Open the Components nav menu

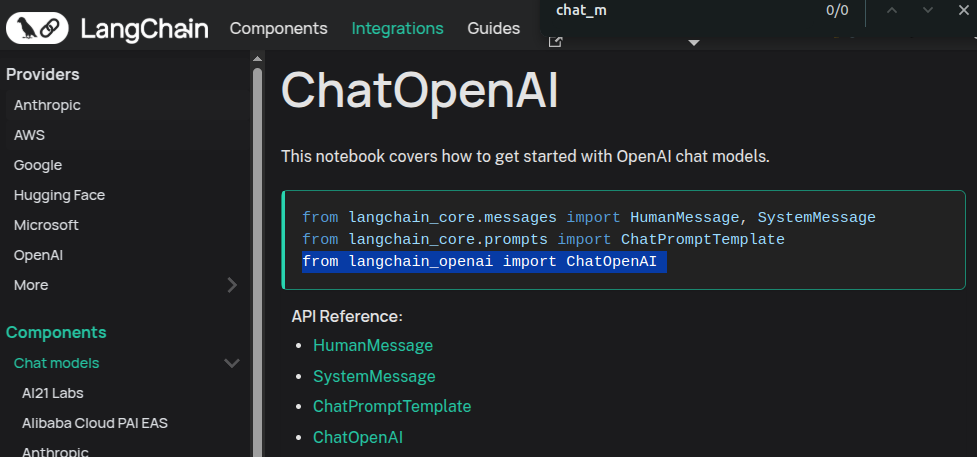[279, 29]
